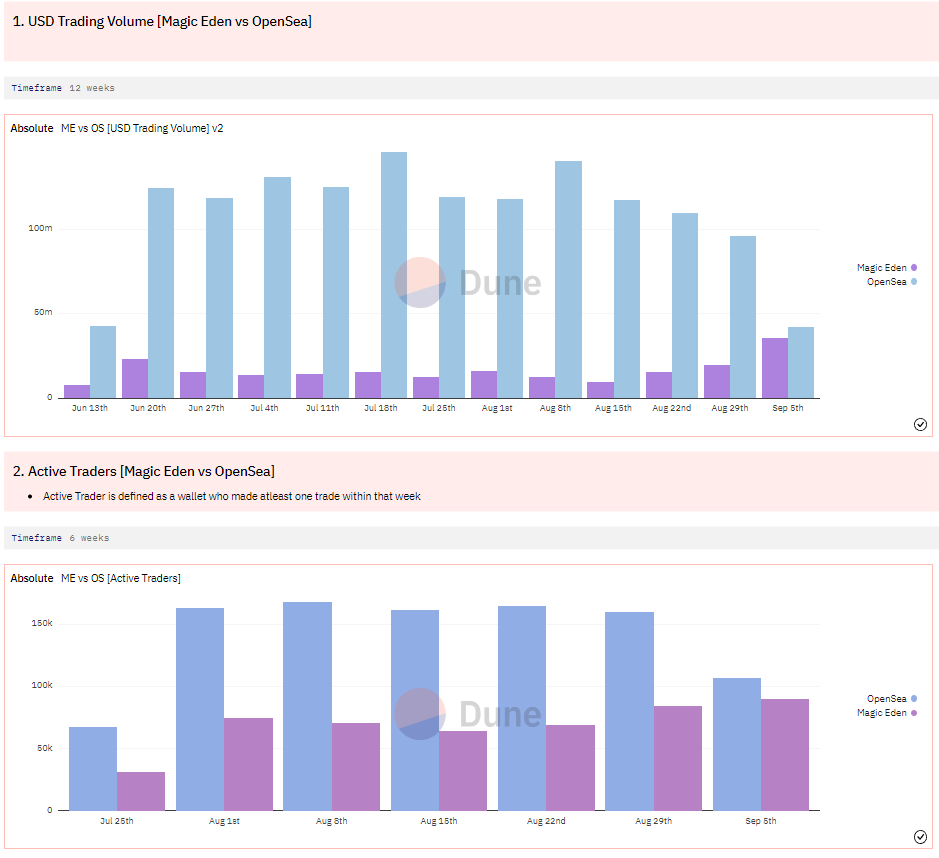Click the 'Jul 4th' x-axis label on volume chart
The width and height of the screenshot is (939, 858).
(x=264, y=408)
